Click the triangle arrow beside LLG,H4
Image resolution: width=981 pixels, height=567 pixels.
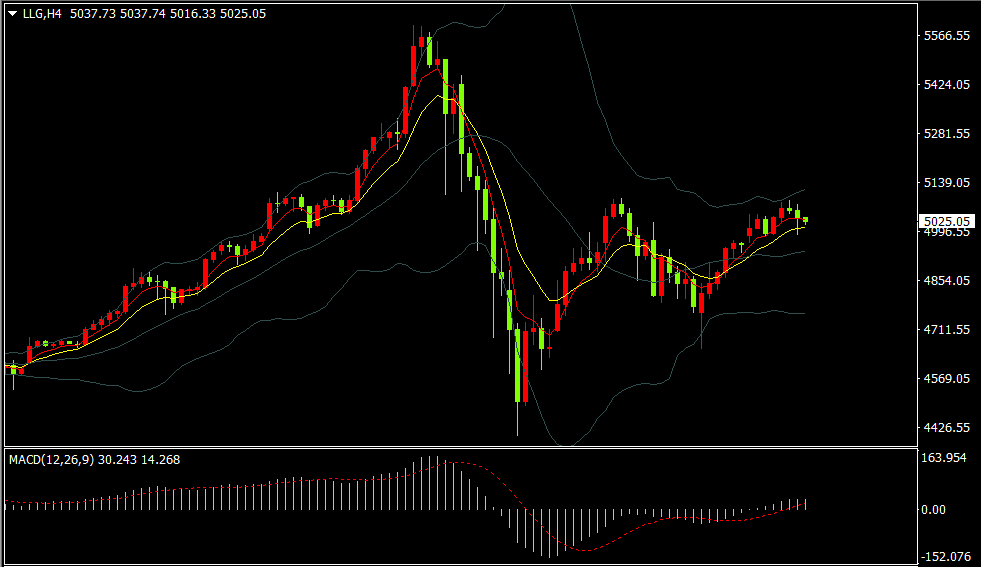click(12, 13)
